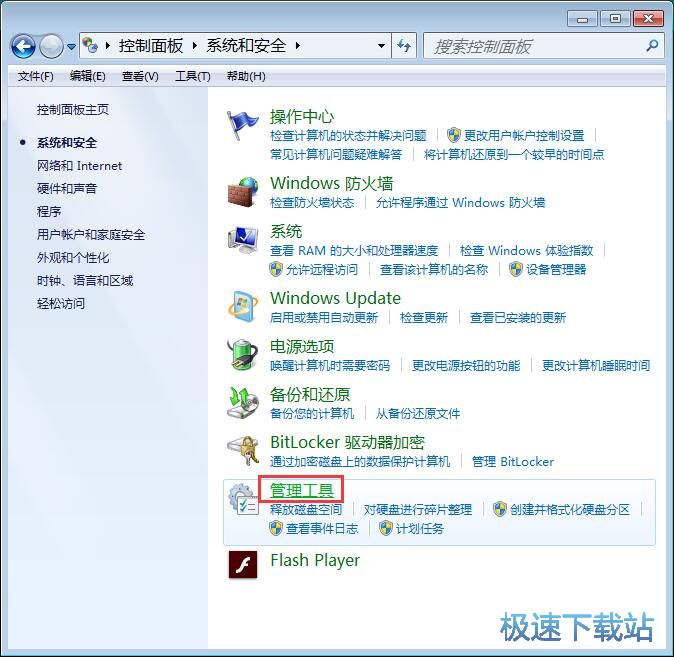Open the 文件(F) menu
This screenshot has height=657, width=674.
tap(36, 76)
